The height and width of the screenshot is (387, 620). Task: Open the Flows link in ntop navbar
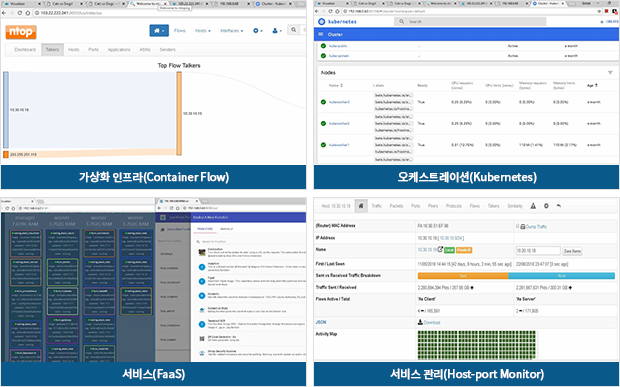pos(180,31)
